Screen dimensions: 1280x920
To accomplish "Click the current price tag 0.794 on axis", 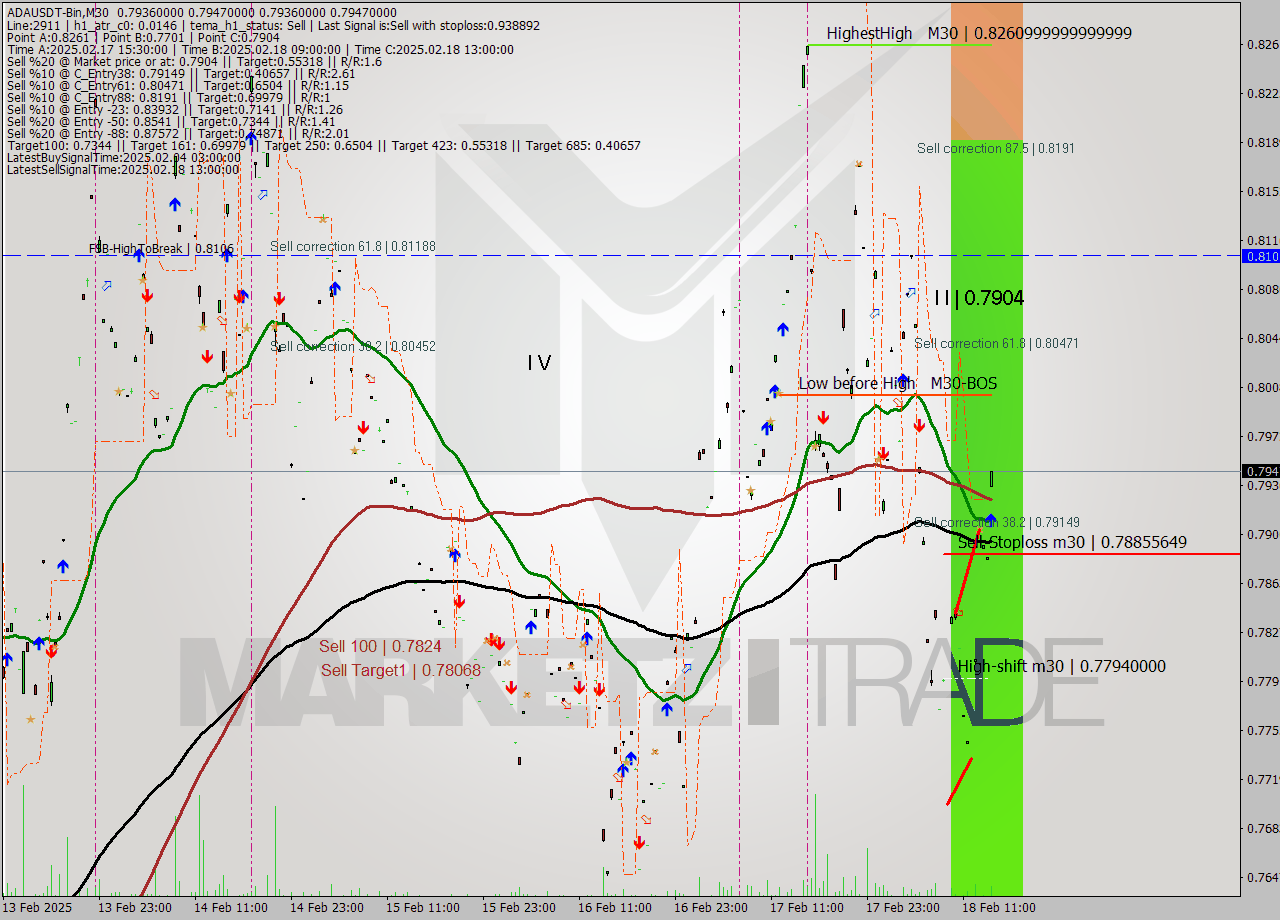I will click(x=1259, y=471).
